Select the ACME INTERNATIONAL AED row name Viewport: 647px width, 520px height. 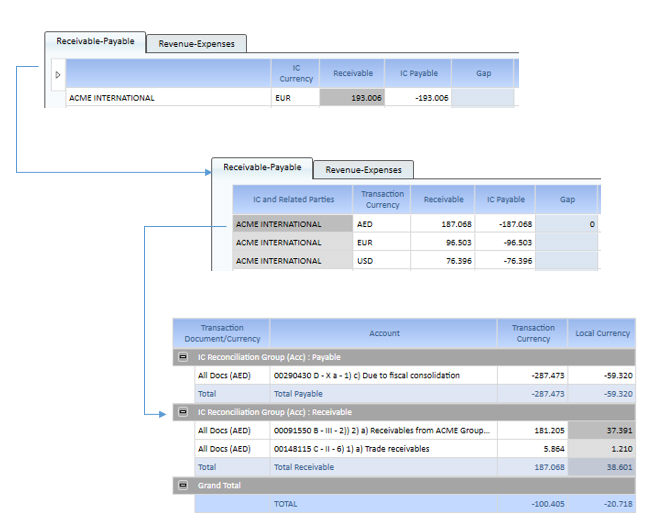point(293,224)
